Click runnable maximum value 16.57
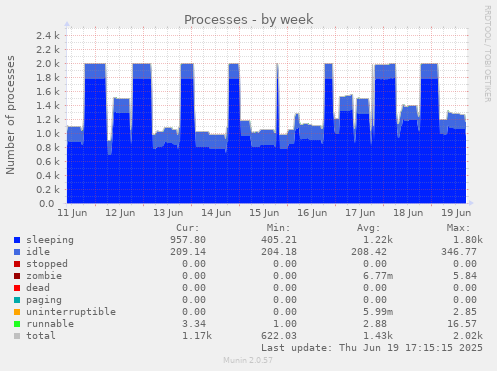 (x=462, y=324)
